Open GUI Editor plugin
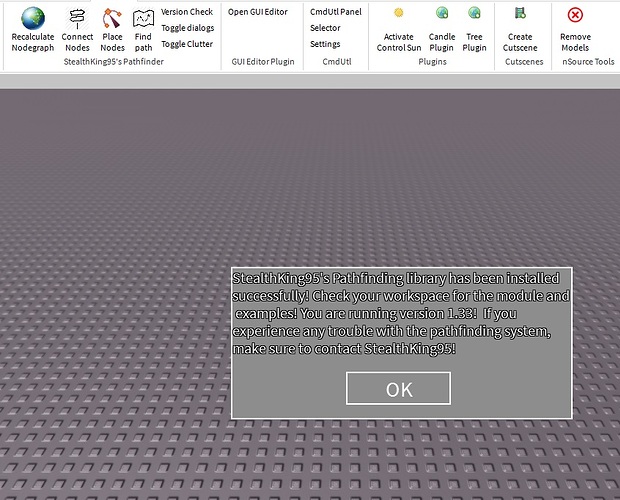This screenshot has height=500, width=620. click(258, 12)
